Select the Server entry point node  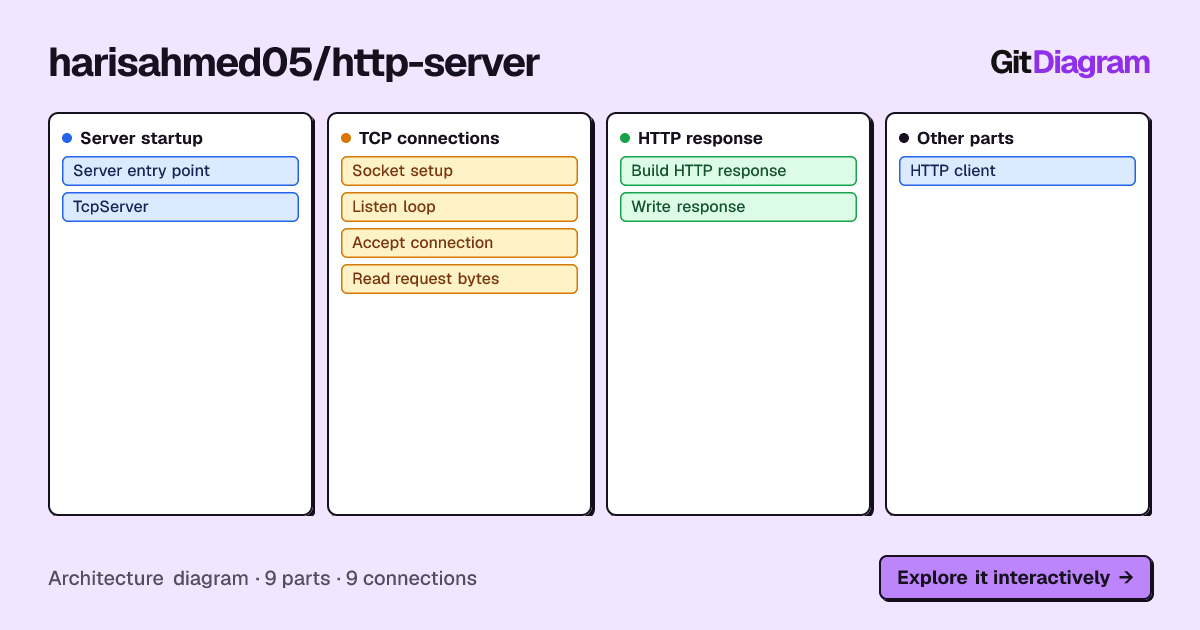[180, 171]
